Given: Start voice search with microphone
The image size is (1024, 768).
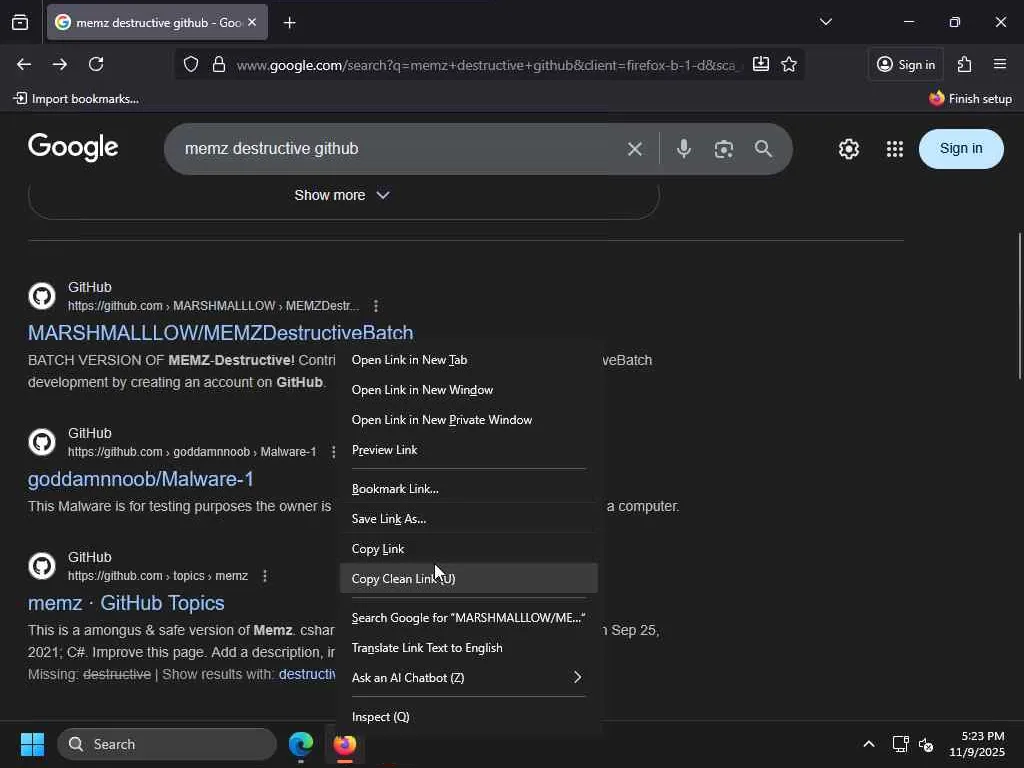Looking at the screenshot, I should coord(684,149).
